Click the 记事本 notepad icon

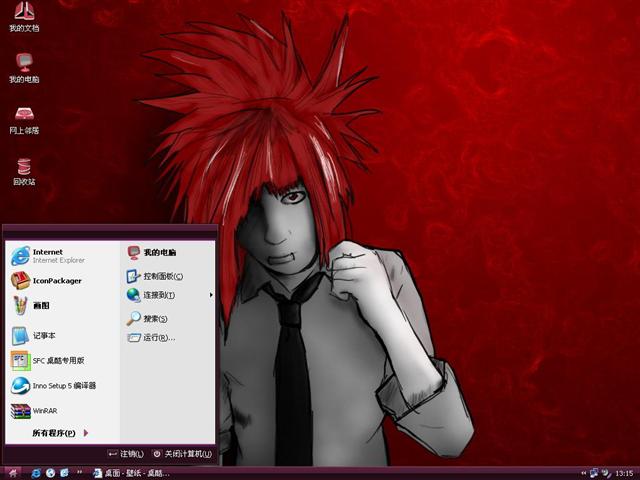(x=20, y=336)
